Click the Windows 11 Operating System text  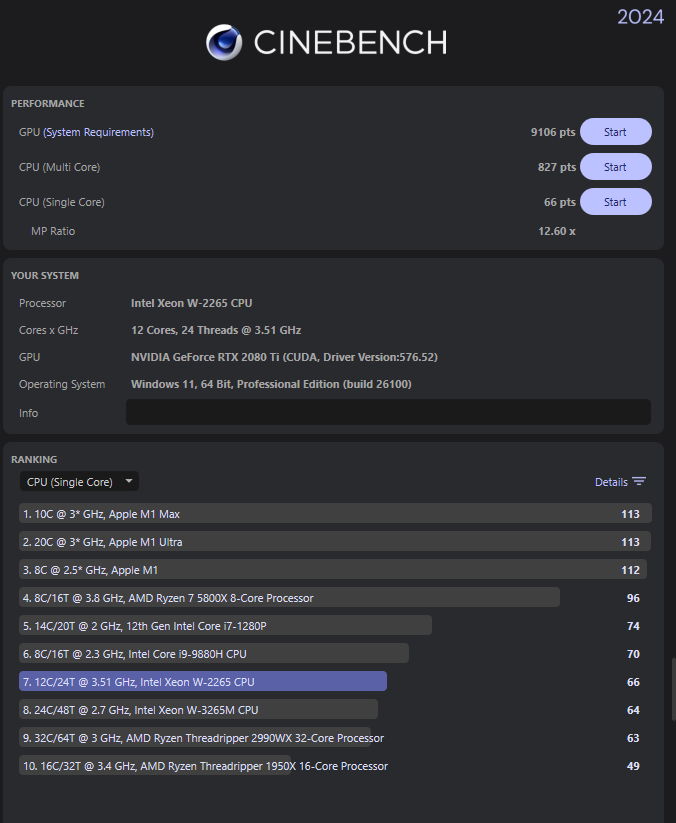[x=271, y=384]
